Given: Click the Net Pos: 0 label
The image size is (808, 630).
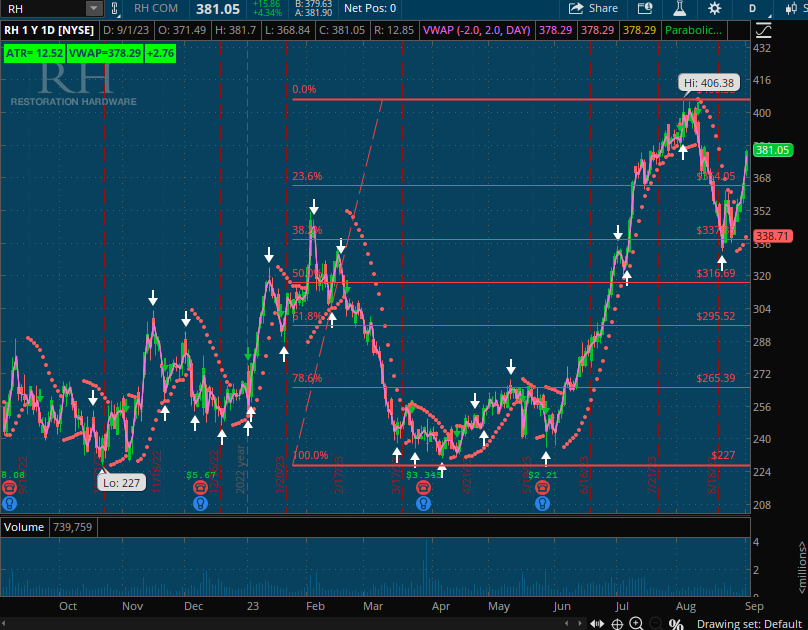Looking at the screenshot, I should click(370, 8).
